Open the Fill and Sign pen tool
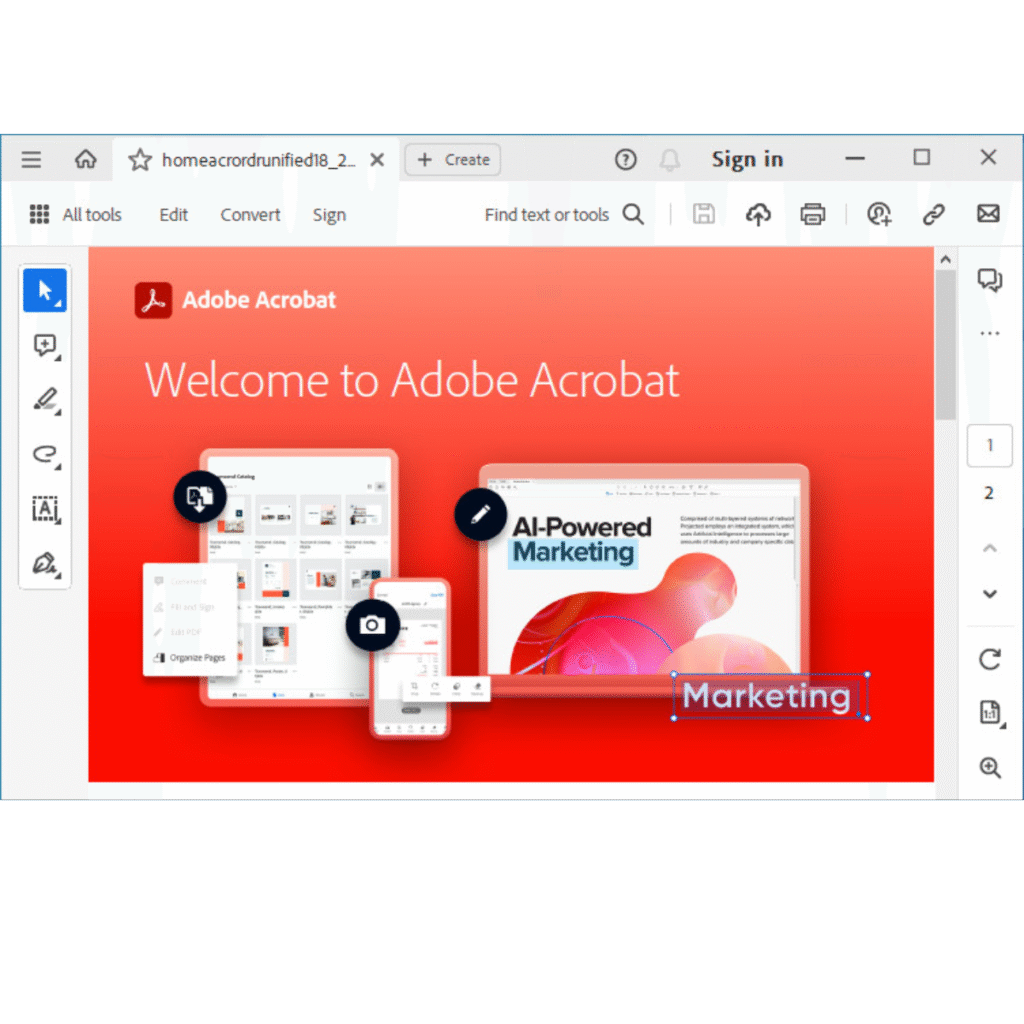The height and width of the screenshot is (1024, 1024). tap(45, 563)
